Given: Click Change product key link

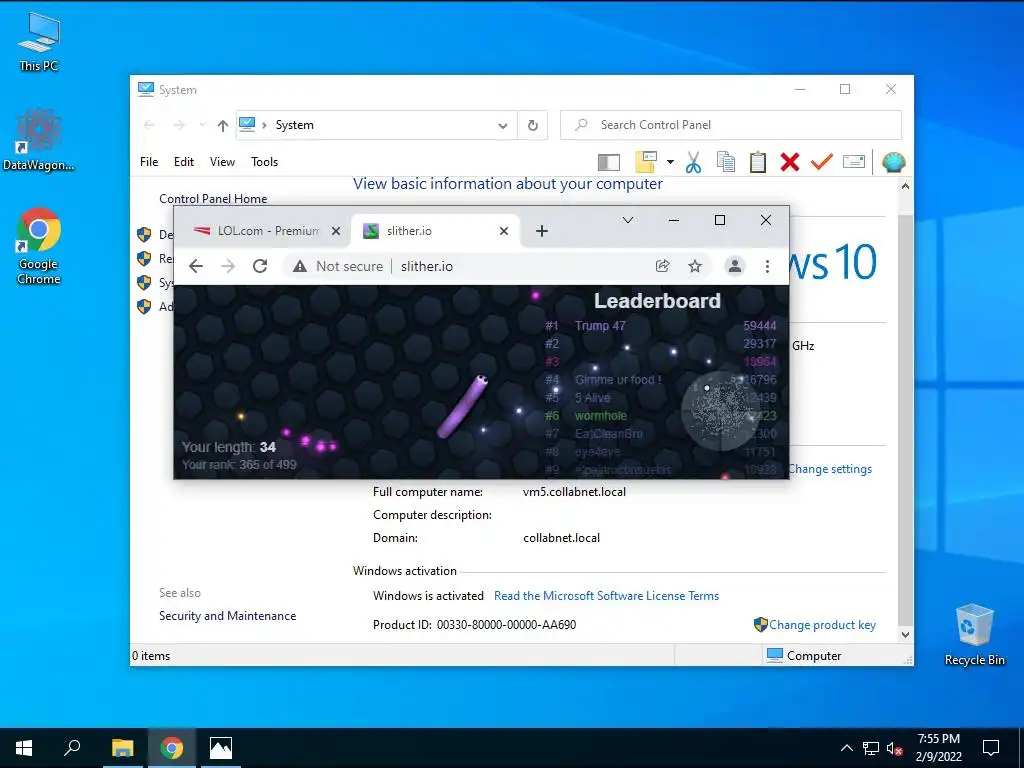Looking at the screenshot, I should [822, 625].
